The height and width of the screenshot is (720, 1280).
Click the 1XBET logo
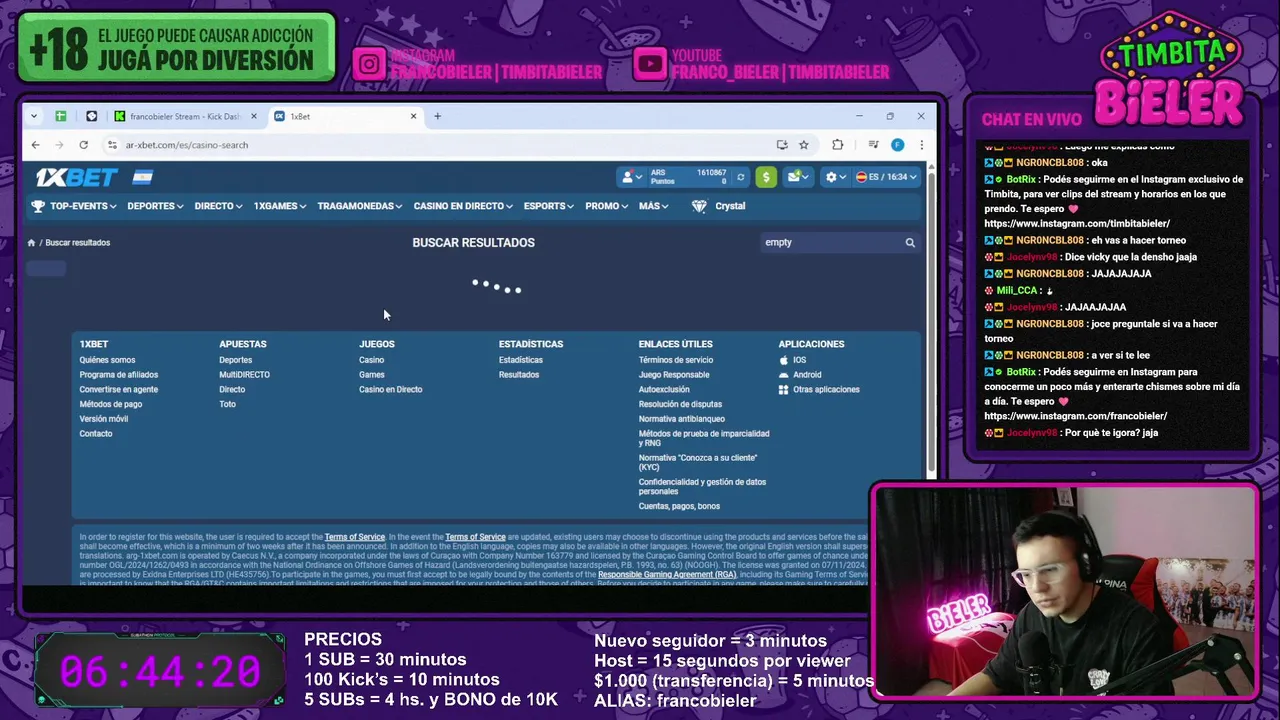[x=77, y=177]
